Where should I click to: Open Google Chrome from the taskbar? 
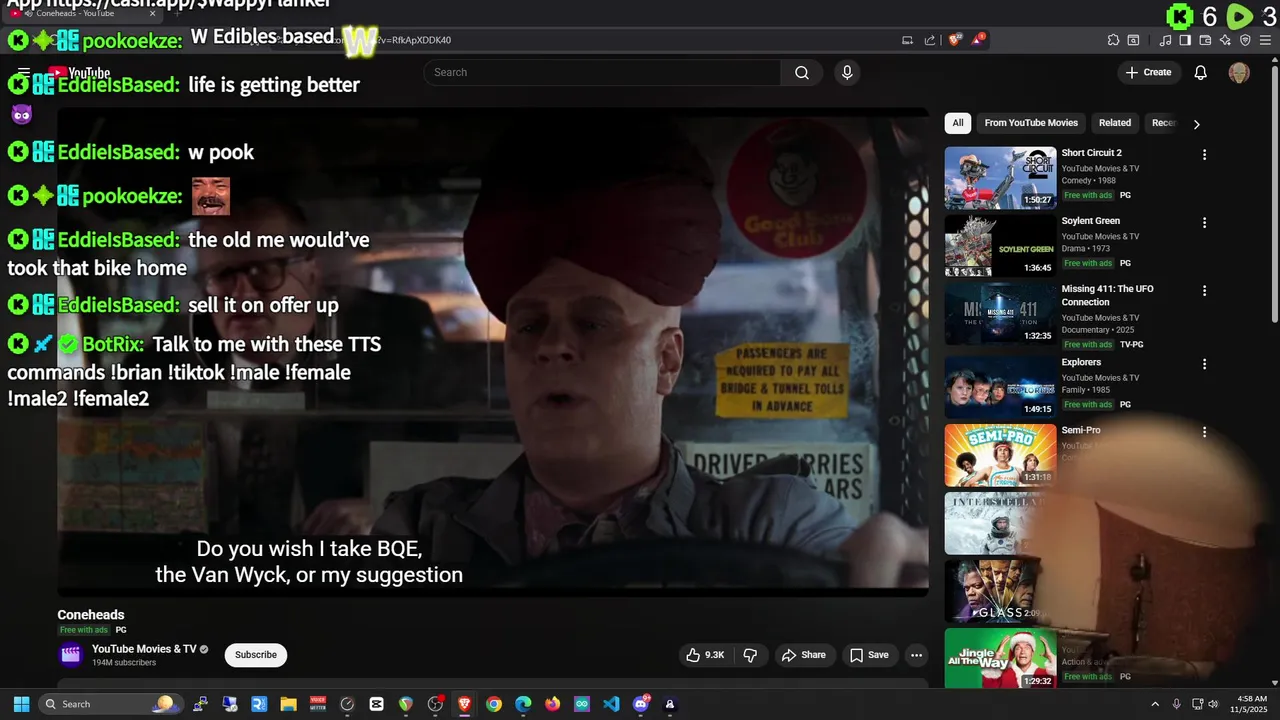pyautogui.click(x=494, y=704)
